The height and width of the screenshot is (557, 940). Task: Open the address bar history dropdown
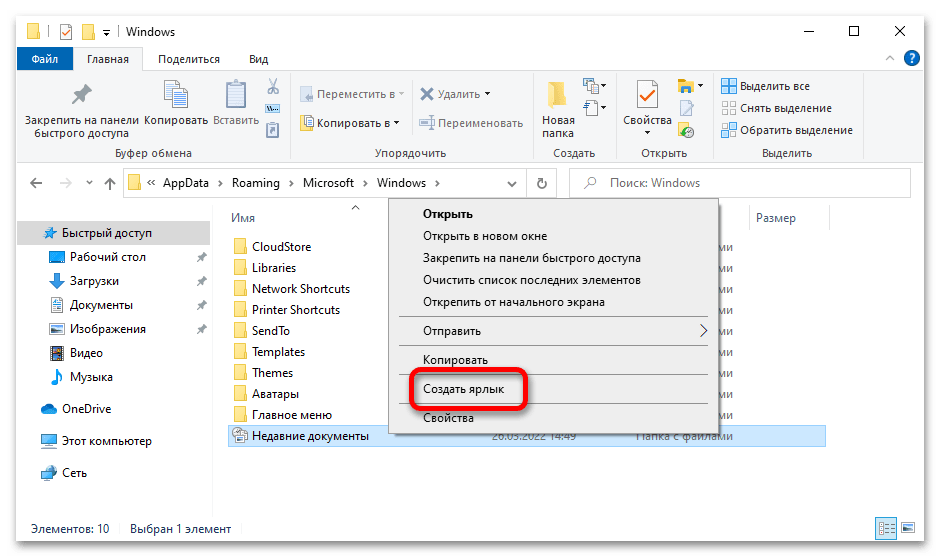511,183
